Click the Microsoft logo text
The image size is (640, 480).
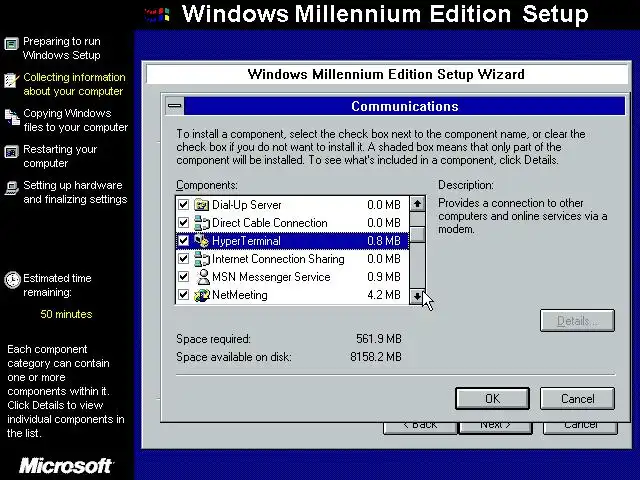click(66, 465)
